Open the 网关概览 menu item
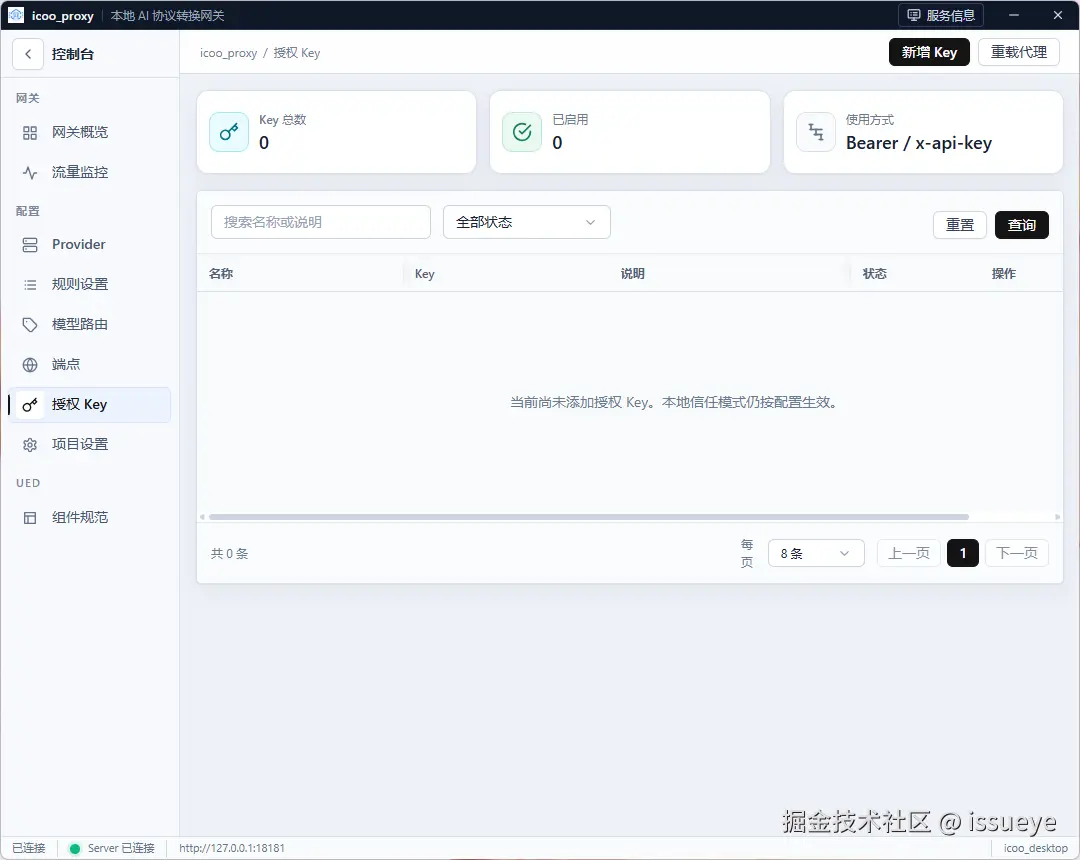The height and width of the screenshot is (860, 1080). coord(89,133)
